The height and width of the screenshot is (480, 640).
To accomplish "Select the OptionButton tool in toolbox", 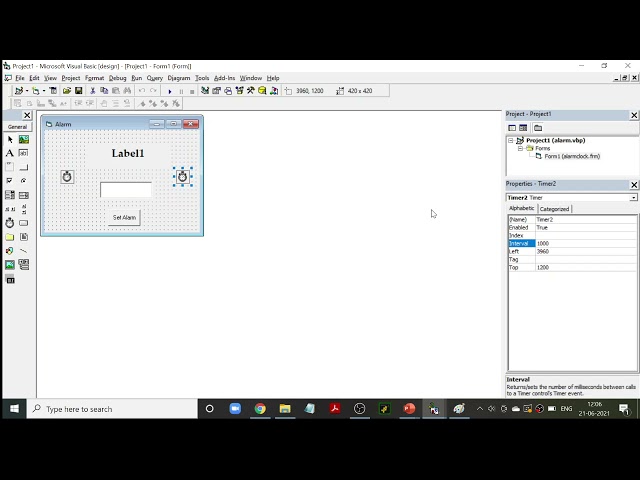I will click(x=24, y=181).
